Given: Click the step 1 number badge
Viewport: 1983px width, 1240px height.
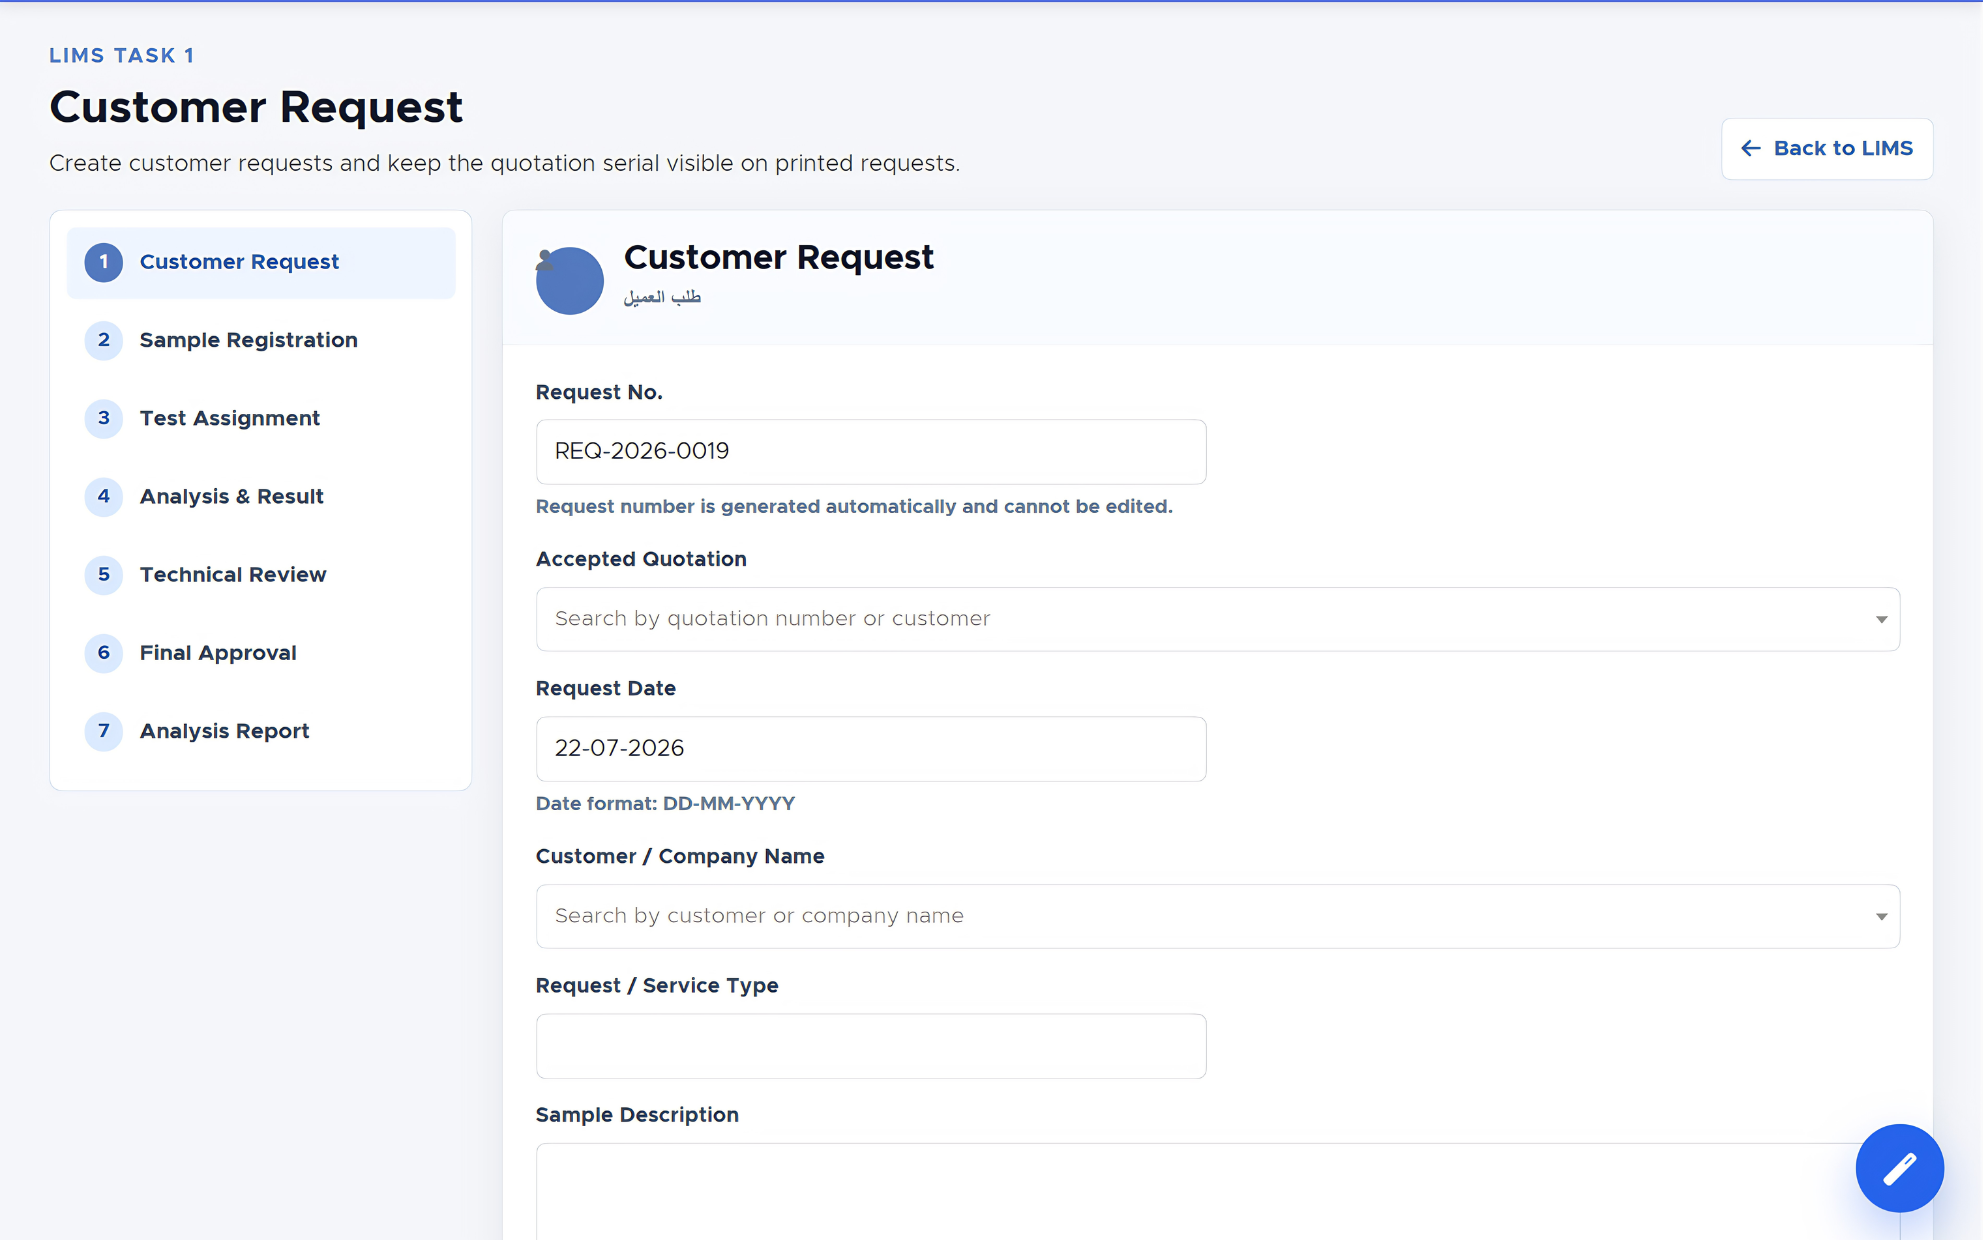Looking at the screenshot, I should coord(103,262).
